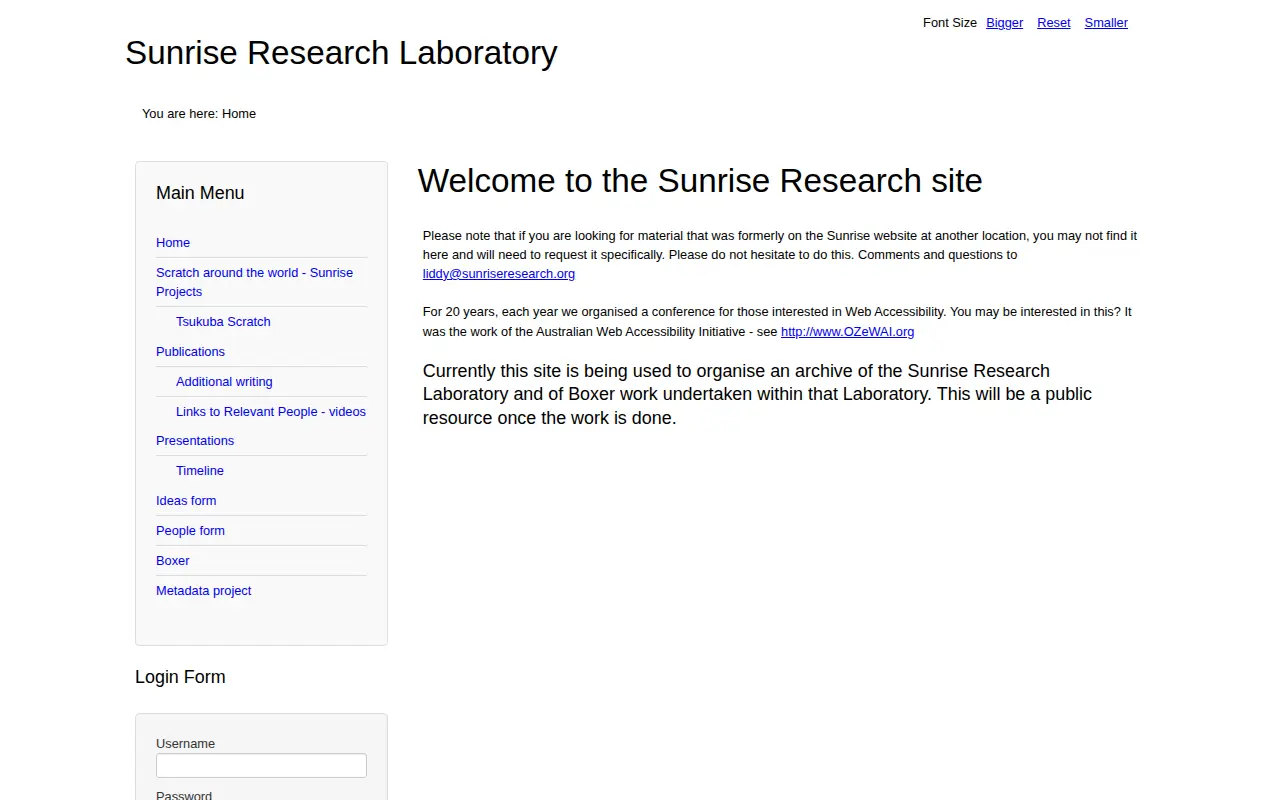The height and width of the screenshot is (800, 1280).
Task: Open the Publications menu link
Action: tap(190, 352)
